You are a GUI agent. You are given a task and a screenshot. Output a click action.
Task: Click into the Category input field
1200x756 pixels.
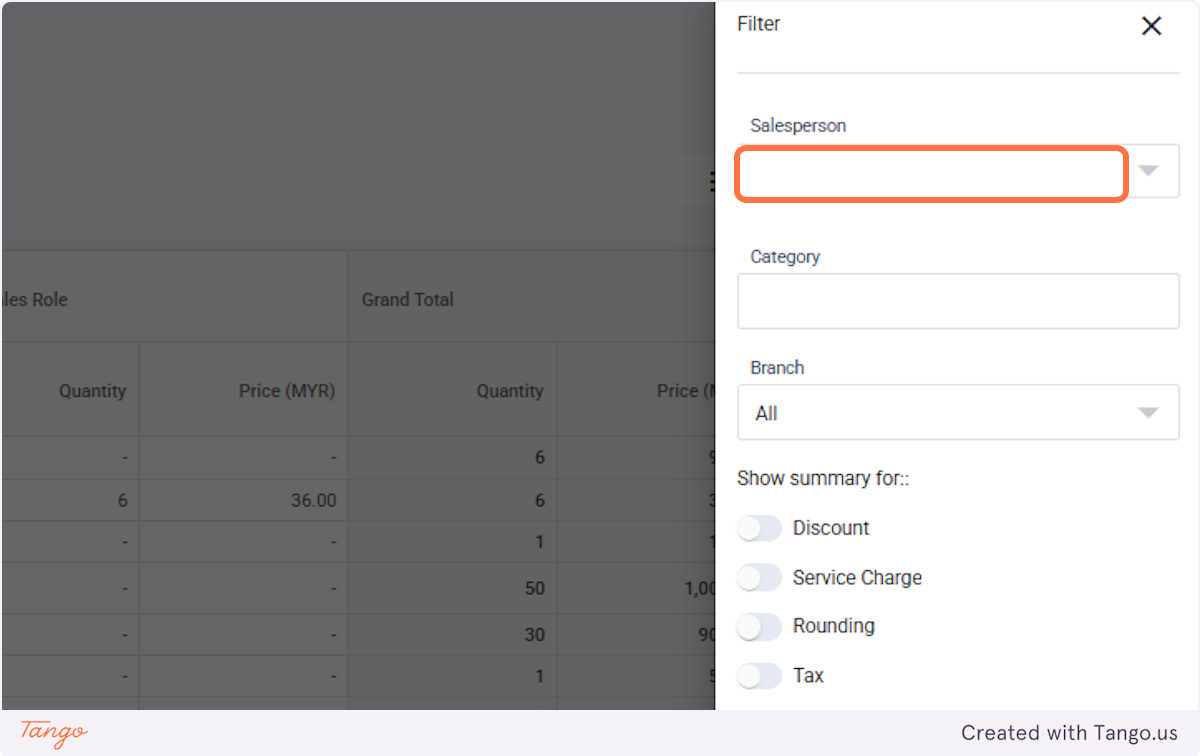(x=958, y=301)
